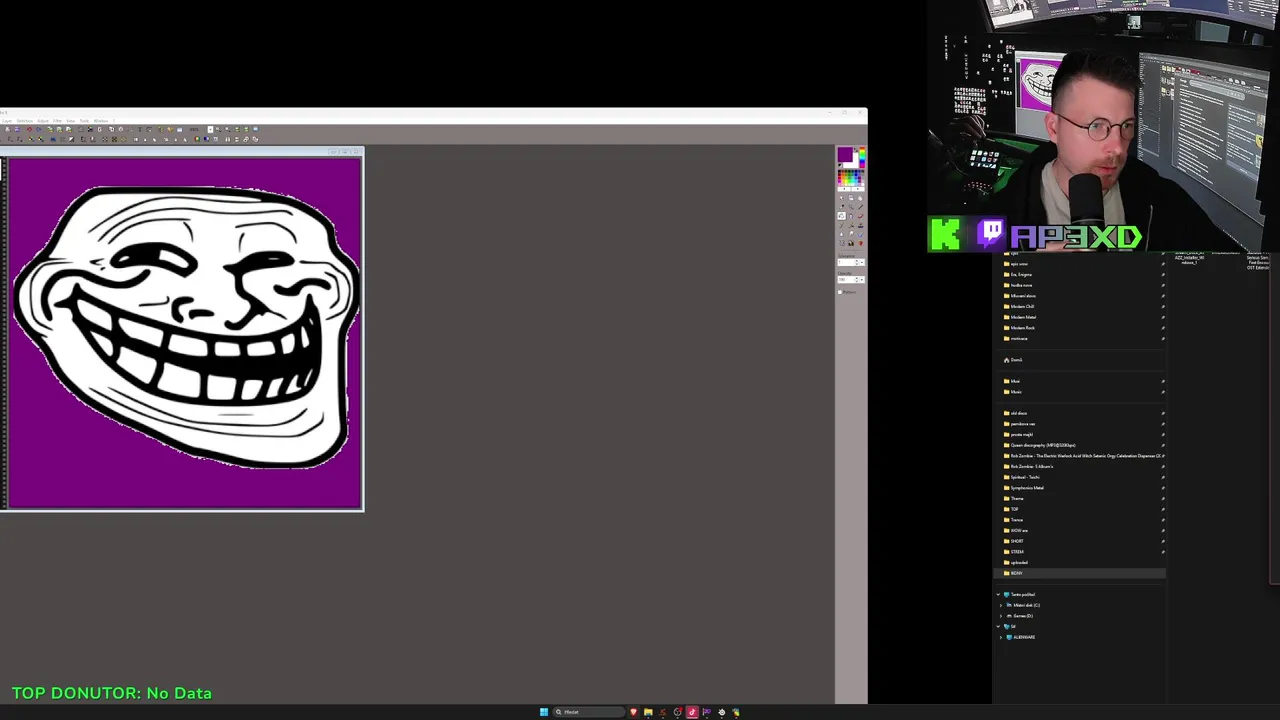The height and width of the screenshot is (720, 1280).
Task: Click pin icon beside 'Symphonic Metal' folder
Action: click(x=1162, y=488)
